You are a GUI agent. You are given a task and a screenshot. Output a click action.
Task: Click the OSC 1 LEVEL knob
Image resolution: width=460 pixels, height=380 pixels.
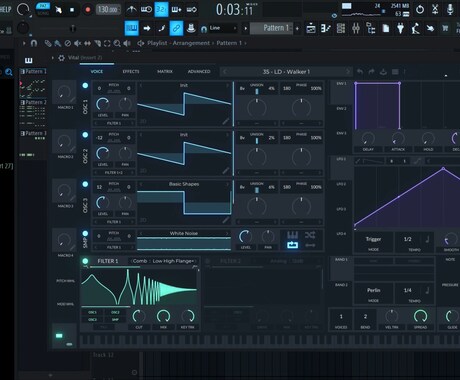(x=103, y=104)
